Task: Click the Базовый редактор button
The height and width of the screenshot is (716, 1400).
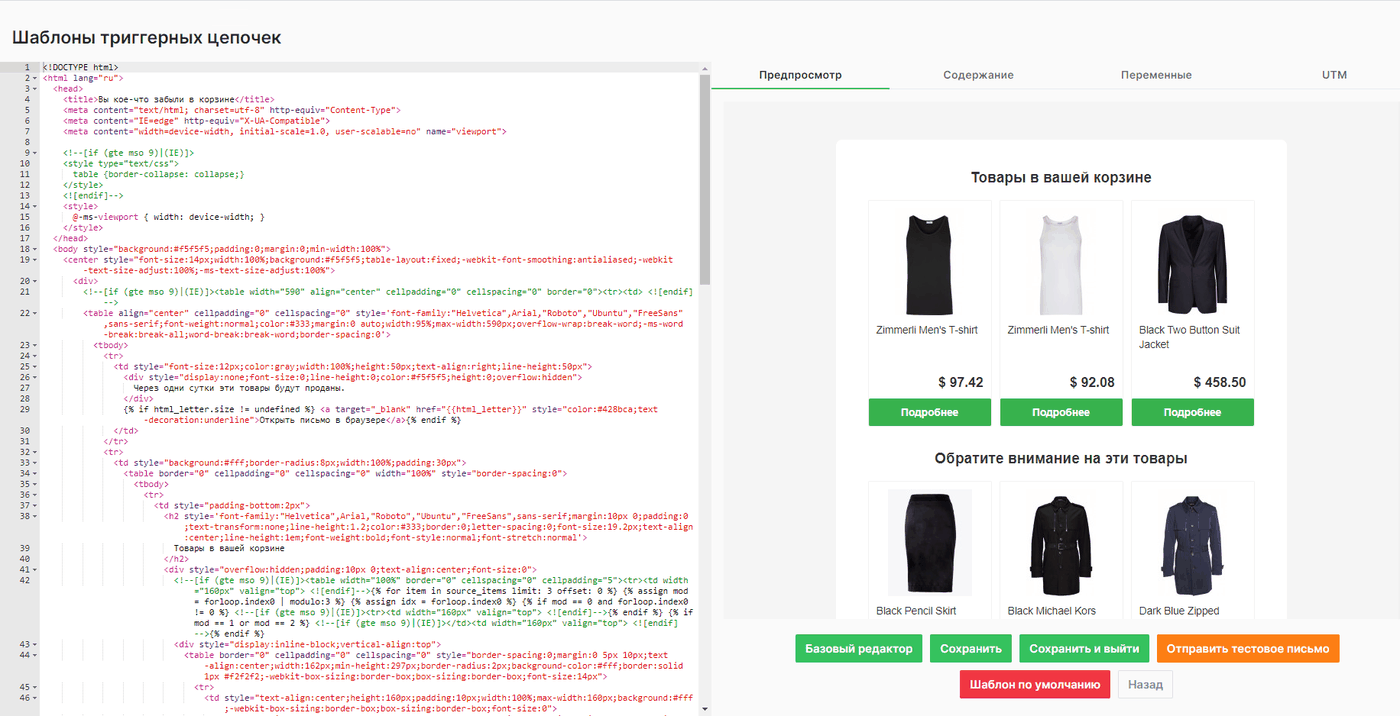Action: point(859,649)
